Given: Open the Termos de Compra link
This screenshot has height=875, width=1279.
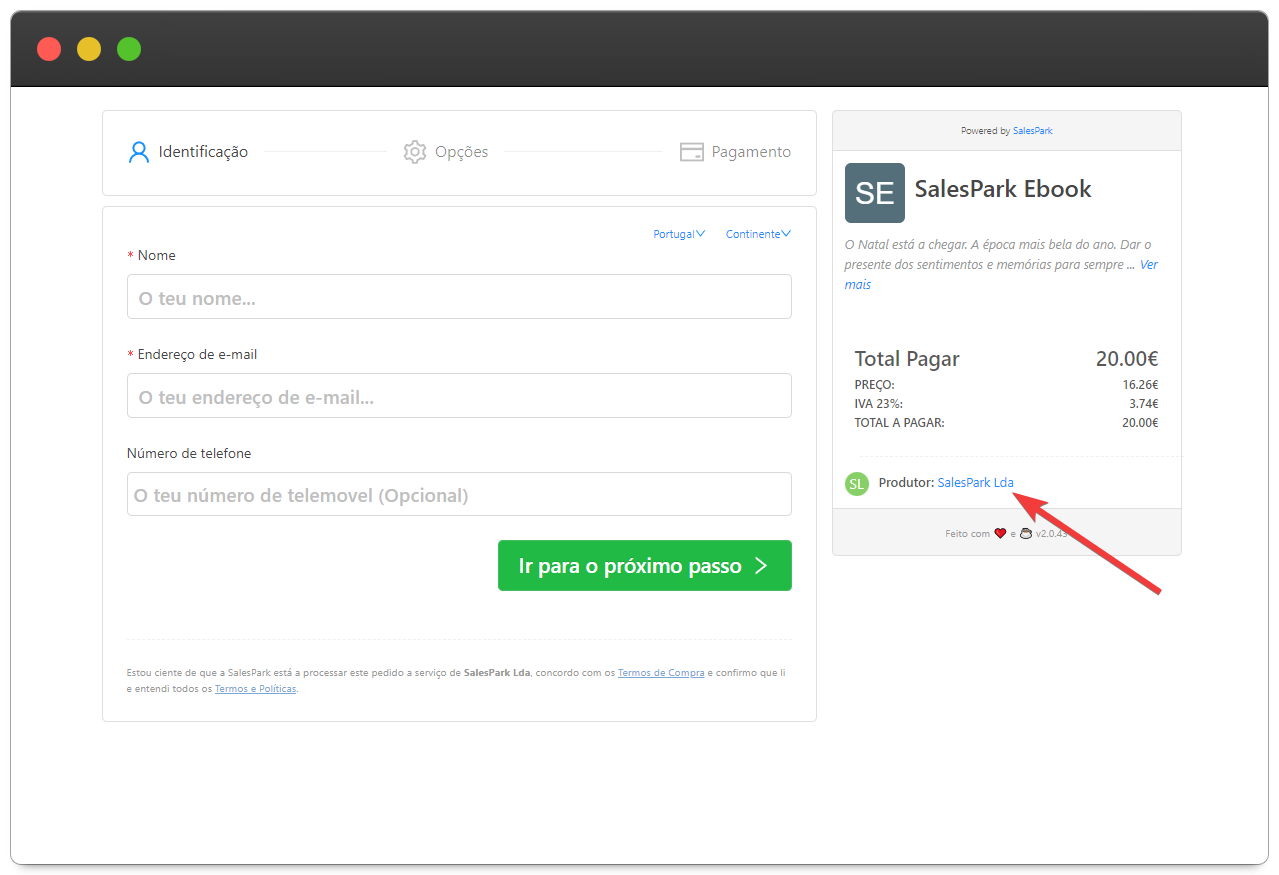Looking at the screenshot, I should tap(660, 673).
